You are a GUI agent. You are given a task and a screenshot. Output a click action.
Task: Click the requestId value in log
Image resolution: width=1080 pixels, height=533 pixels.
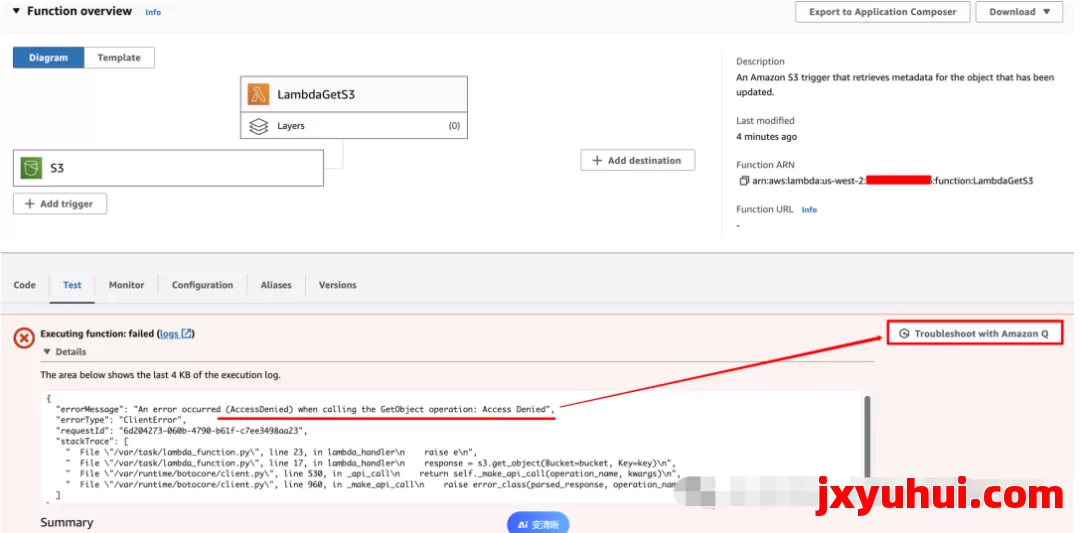click(x=212, y=430)
